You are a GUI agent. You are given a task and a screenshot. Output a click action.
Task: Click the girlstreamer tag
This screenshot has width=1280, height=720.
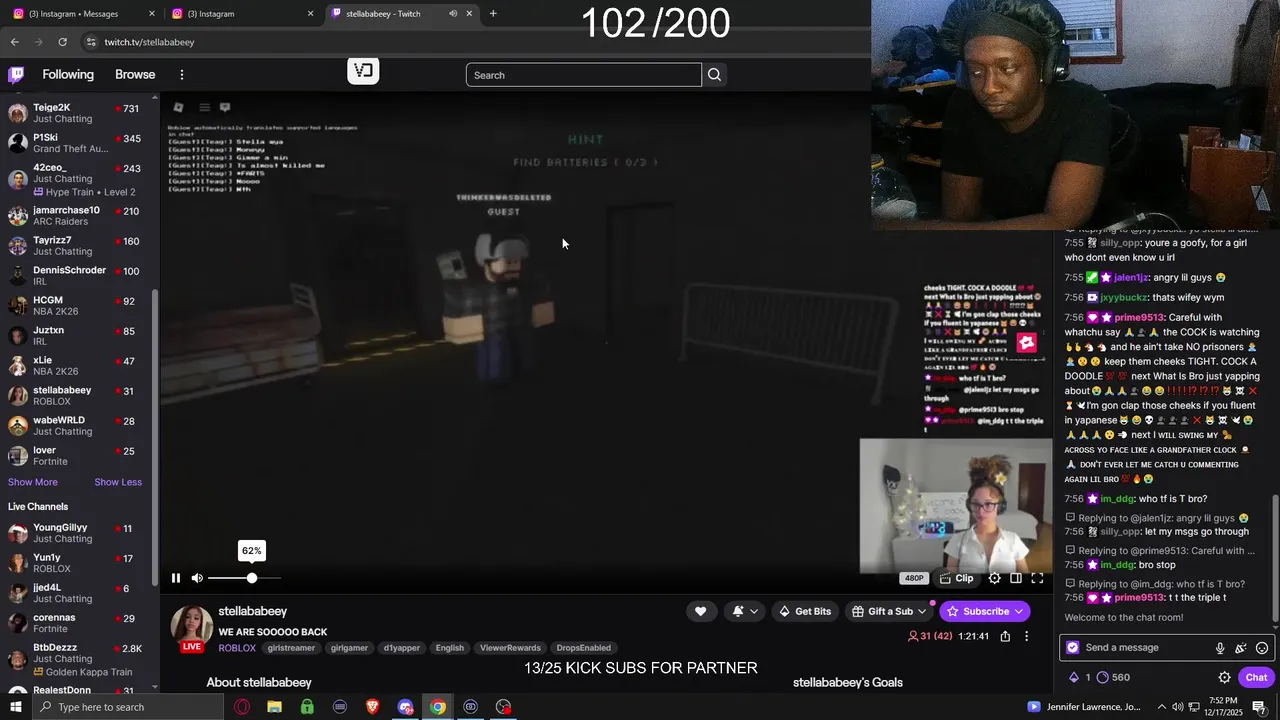(x=291, y=648)
